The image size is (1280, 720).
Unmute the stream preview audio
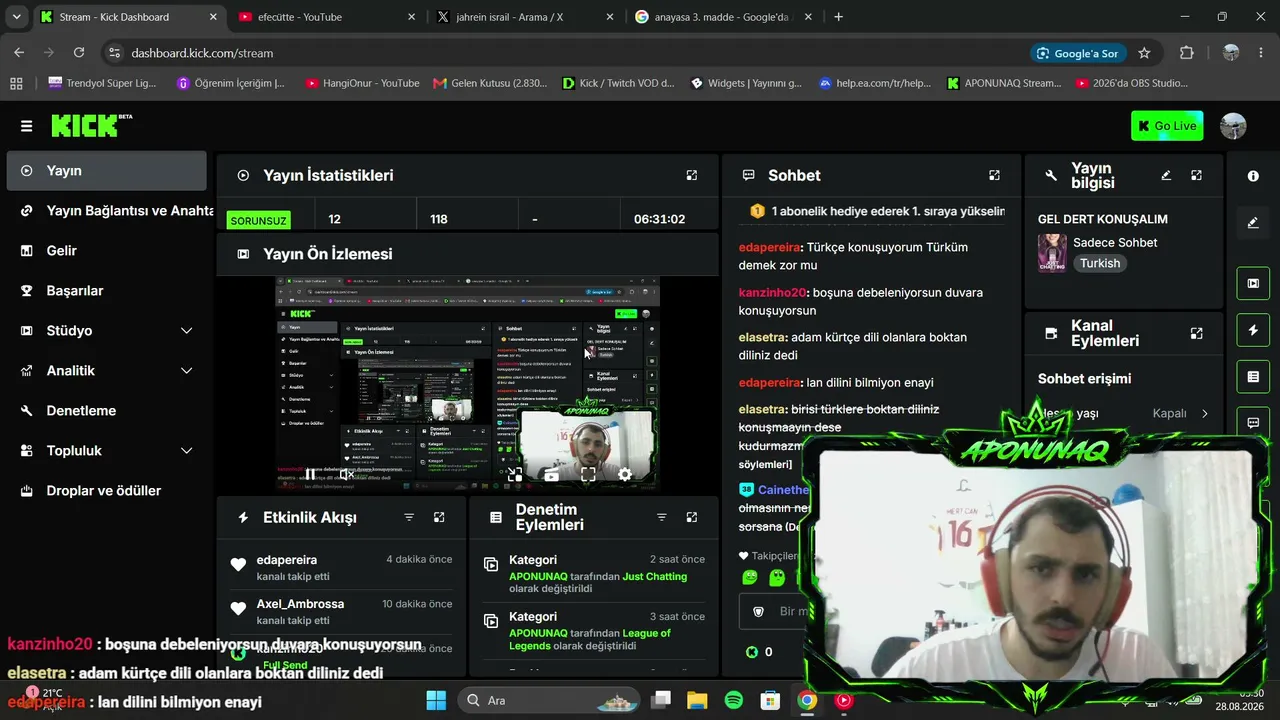point(346,474)
